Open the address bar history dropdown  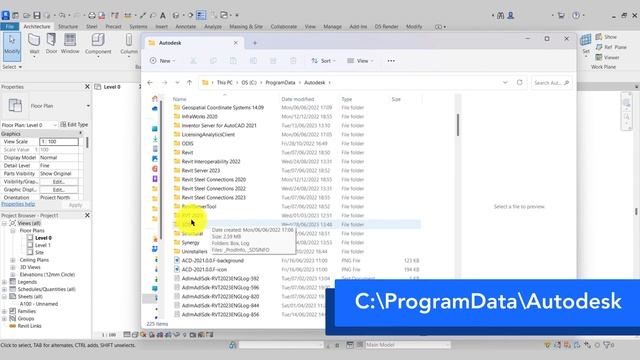coord(505,82)
